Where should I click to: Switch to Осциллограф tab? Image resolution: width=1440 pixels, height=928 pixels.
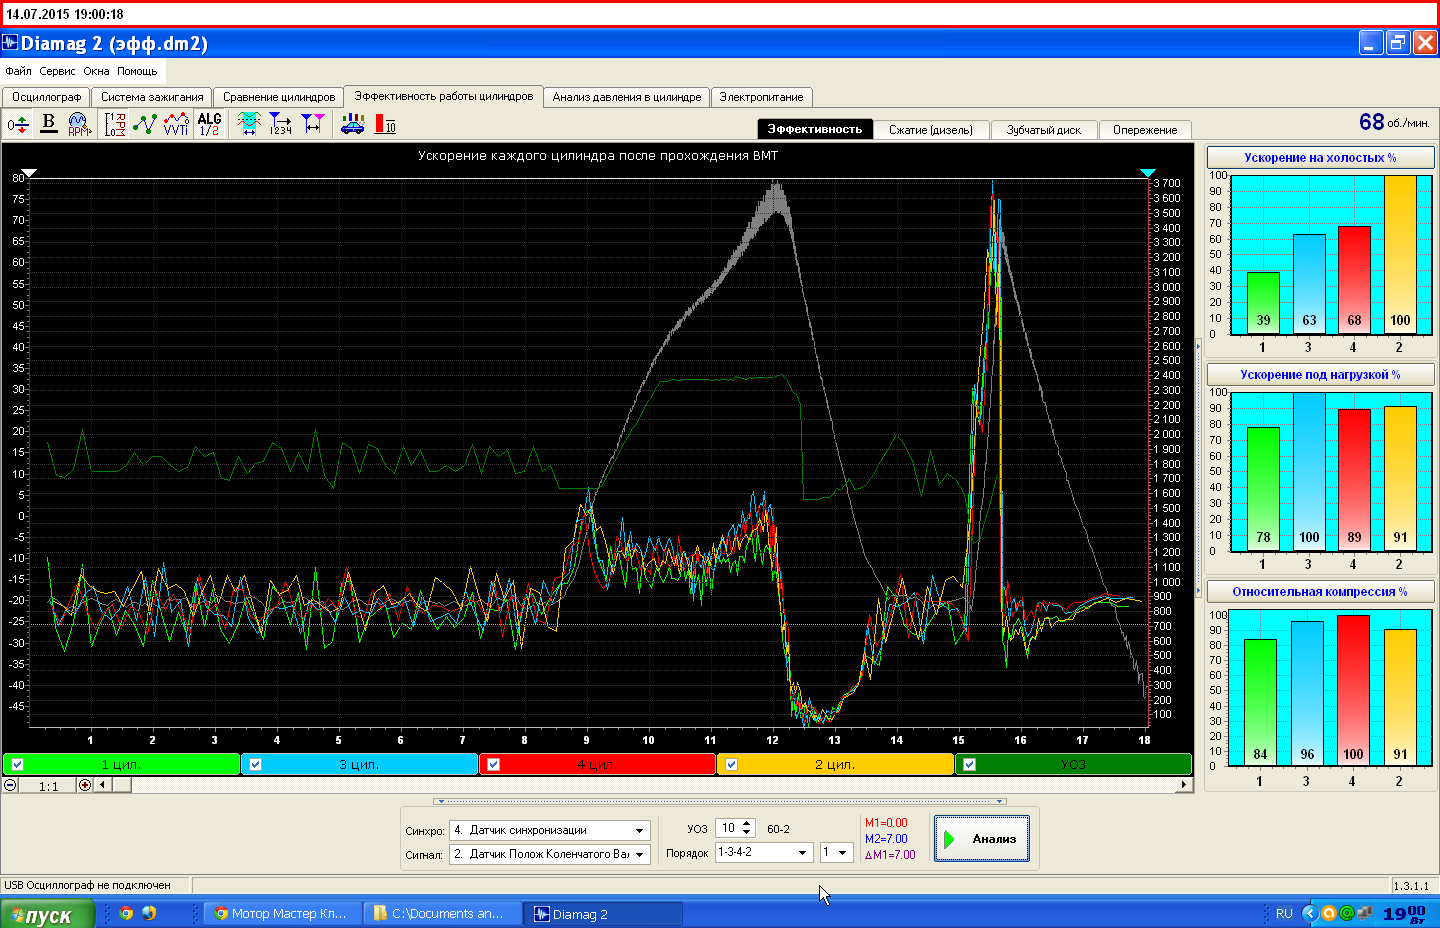[46, 97]
